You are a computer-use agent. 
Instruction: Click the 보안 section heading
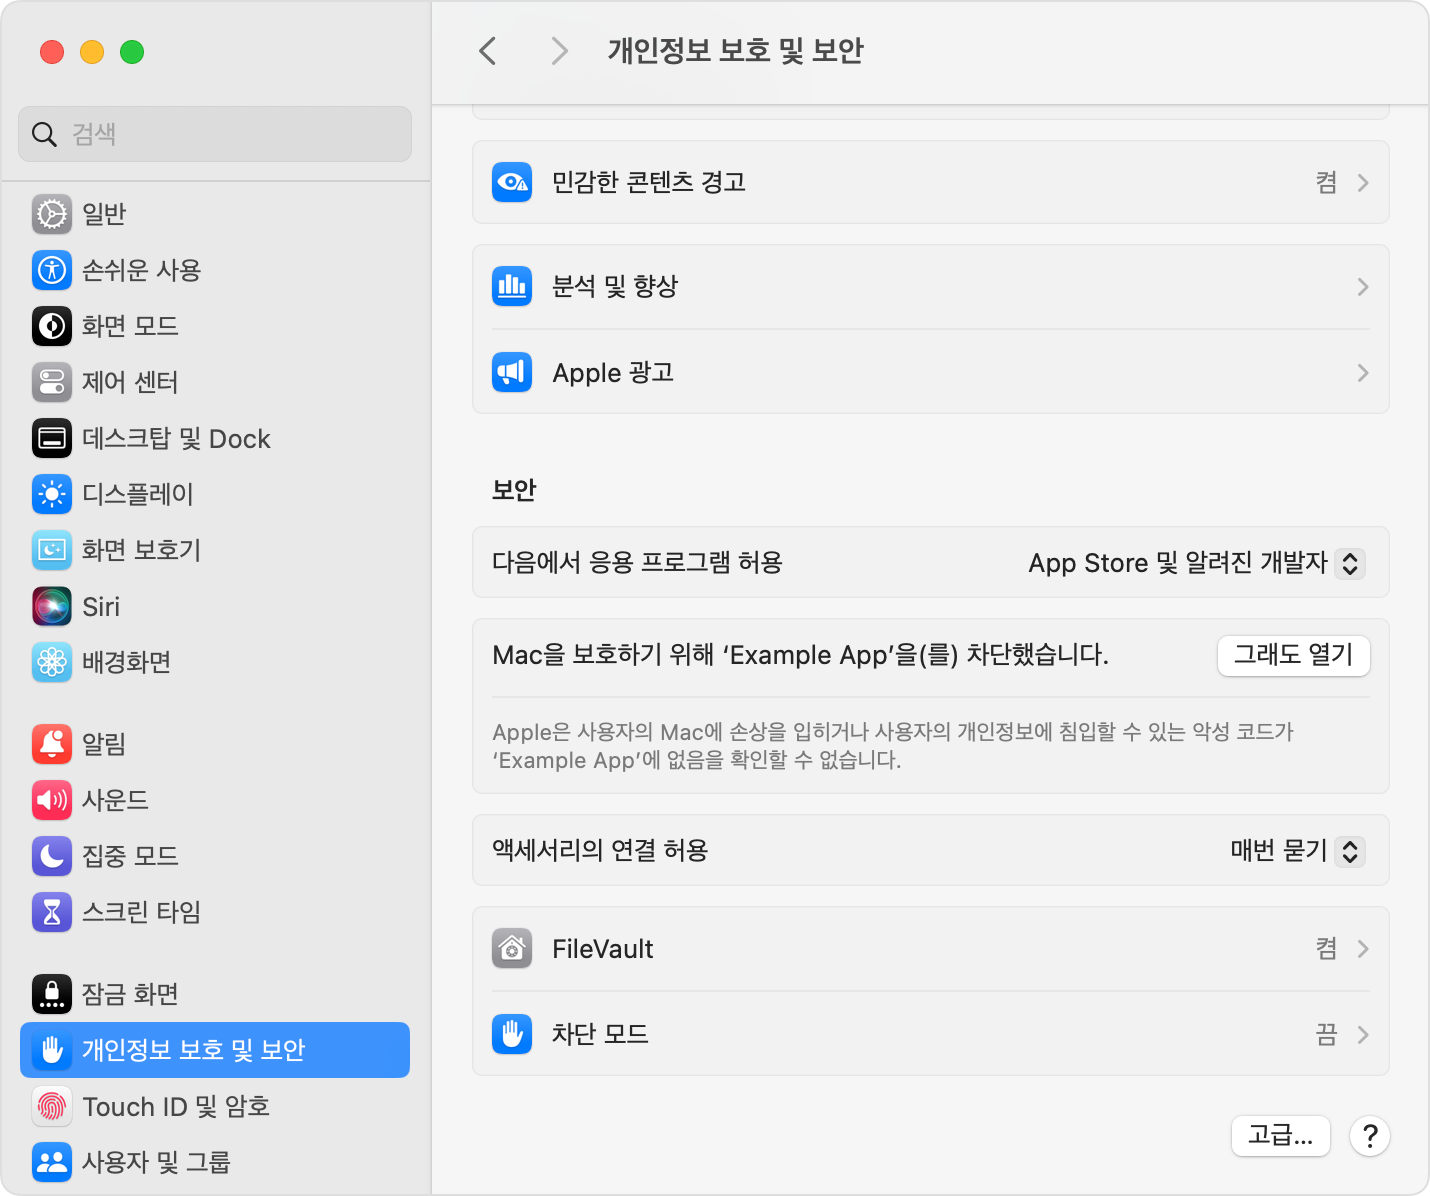click(x=514, y=490)
